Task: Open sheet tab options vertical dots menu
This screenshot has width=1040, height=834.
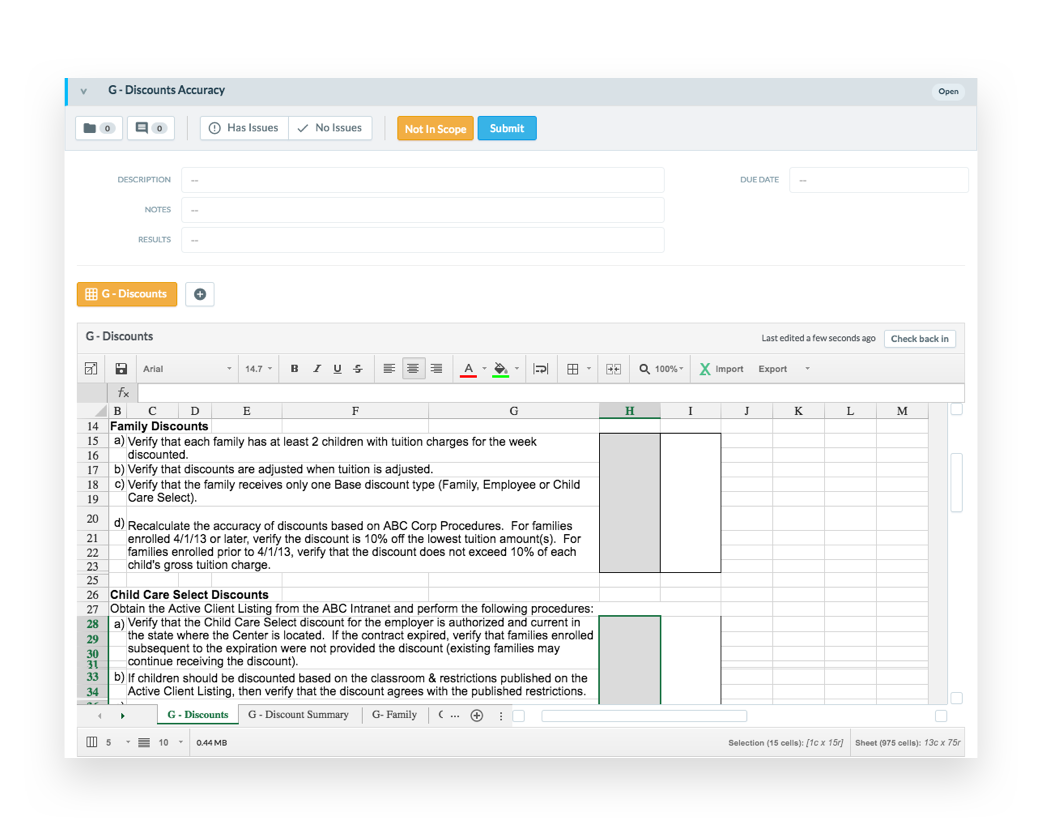Action: coord(501,715)
